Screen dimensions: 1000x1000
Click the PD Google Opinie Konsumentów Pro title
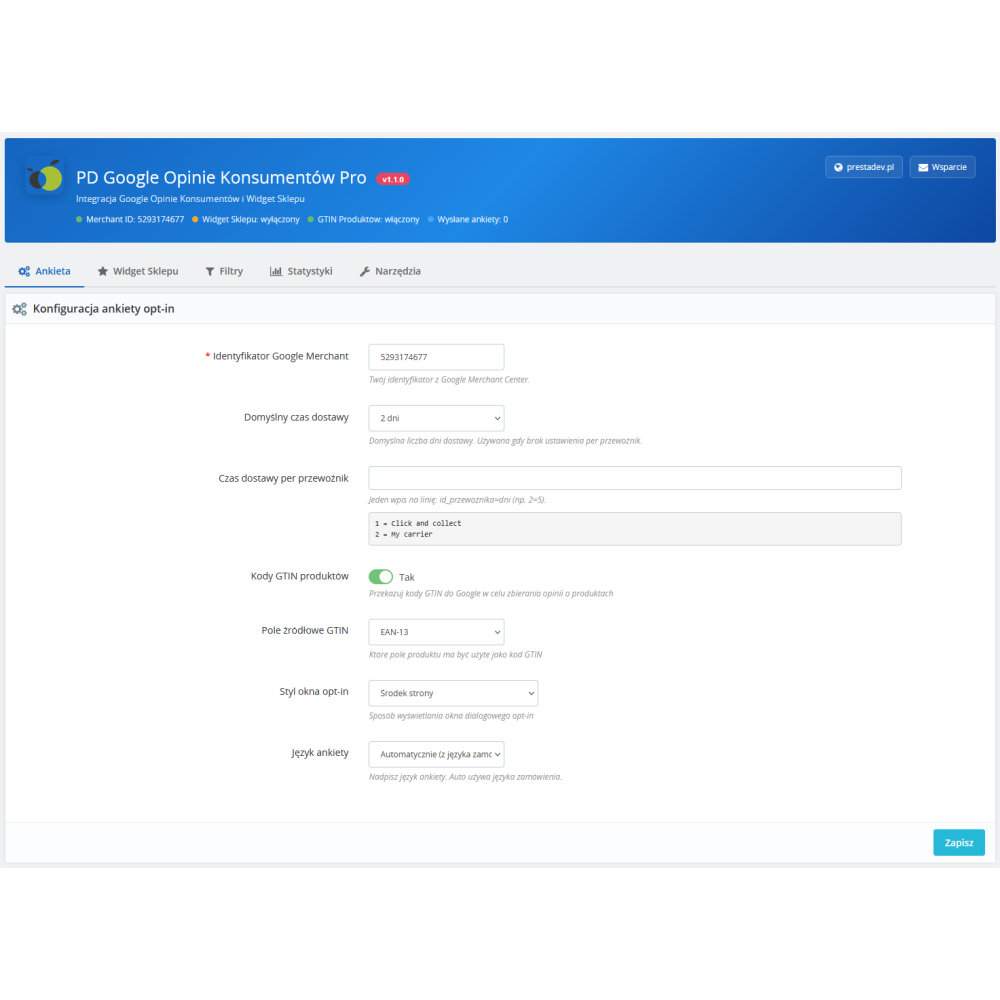(x=221, y=177)
